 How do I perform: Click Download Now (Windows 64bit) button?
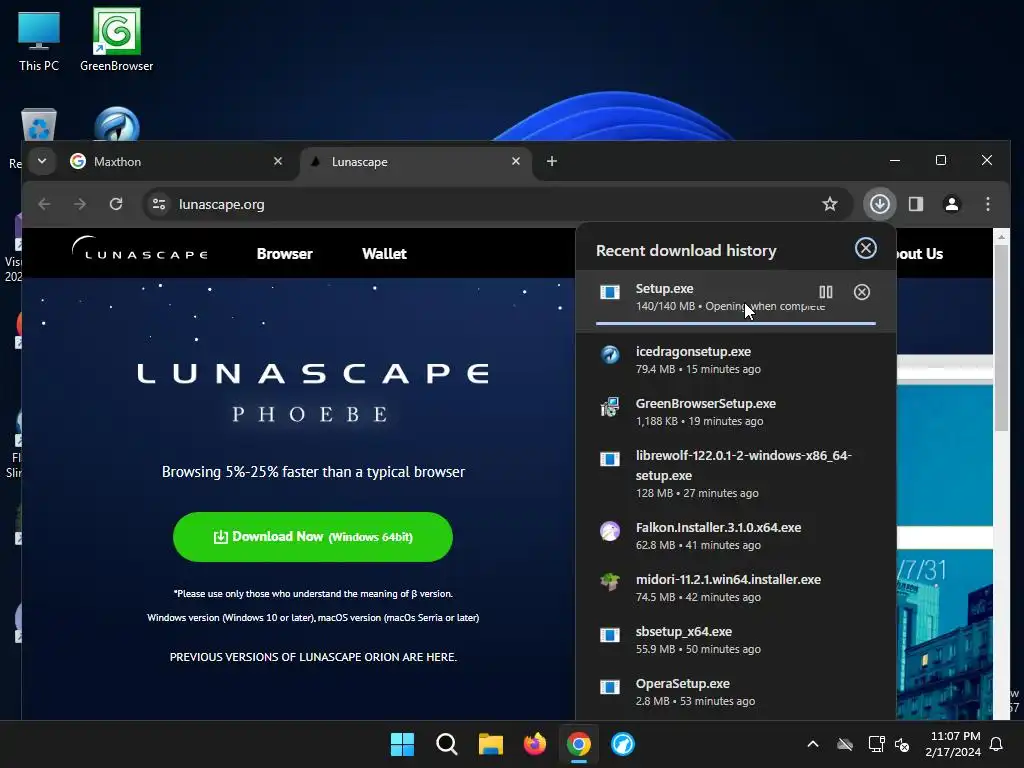pos(313,537)
